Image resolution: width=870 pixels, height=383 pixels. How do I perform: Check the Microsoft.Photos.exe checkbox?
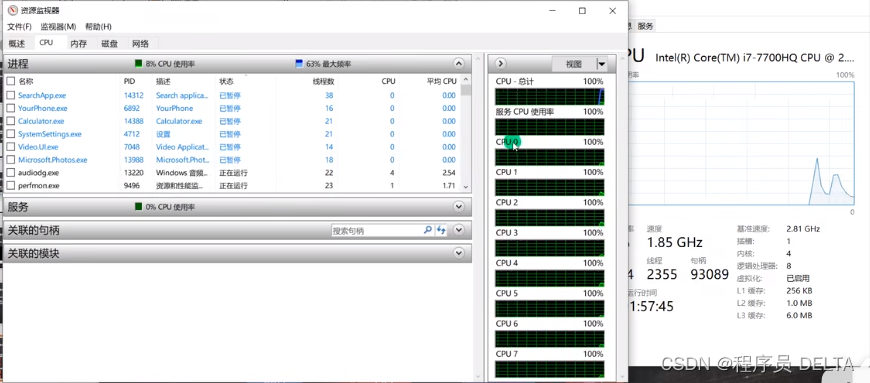click(x=11, y=160)
